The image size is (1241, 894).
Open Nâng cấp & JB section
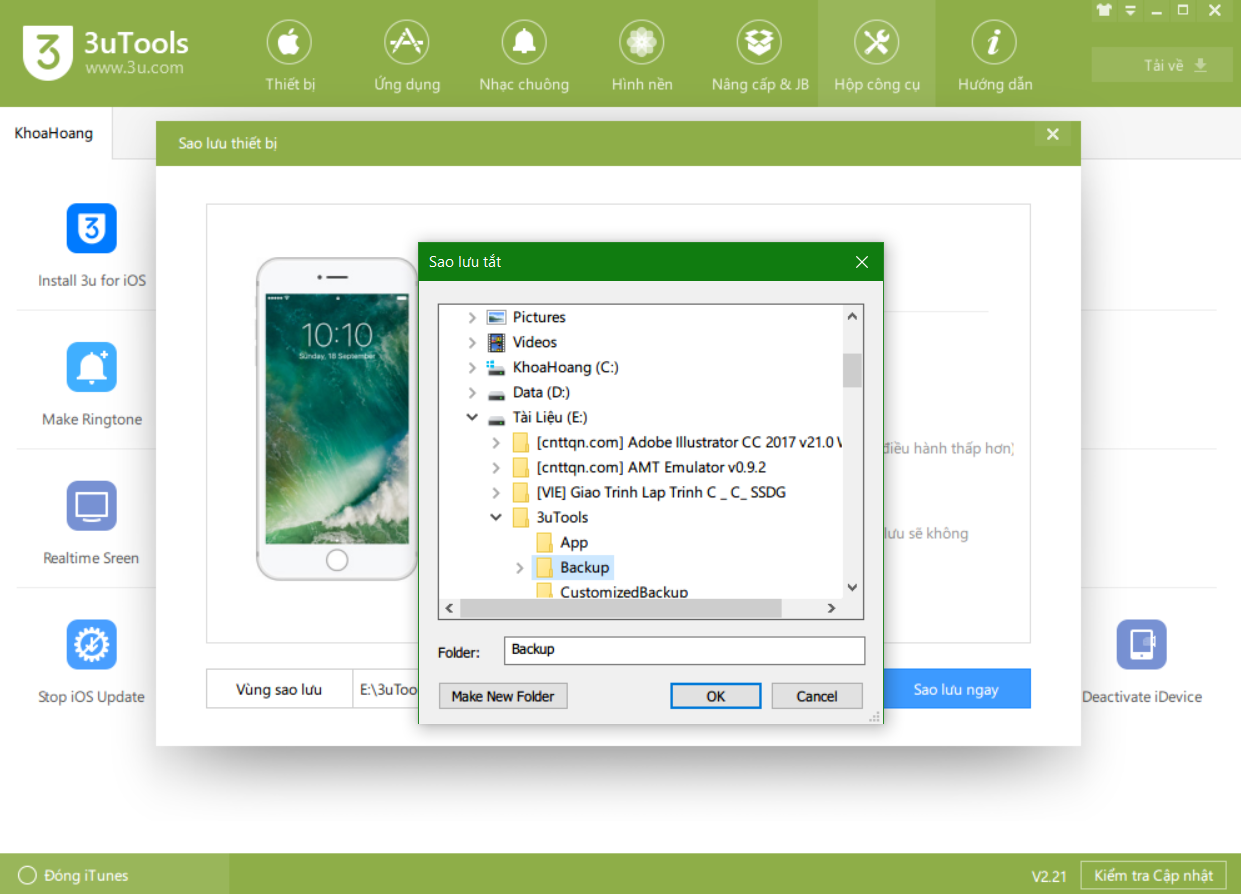click(760, 56)
